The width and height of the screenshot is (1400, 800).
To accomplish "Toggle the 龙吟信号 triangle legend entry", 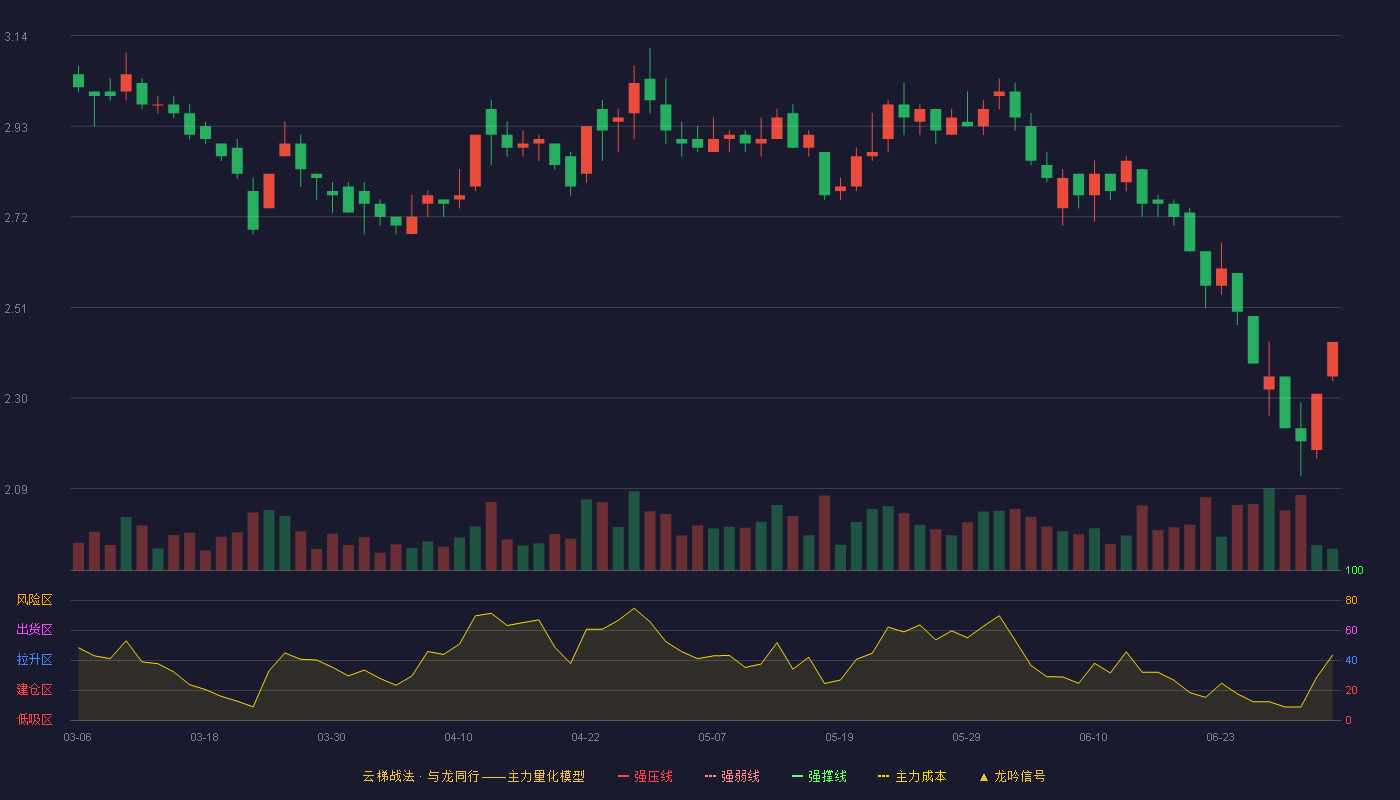I will tap(1012, 776).
